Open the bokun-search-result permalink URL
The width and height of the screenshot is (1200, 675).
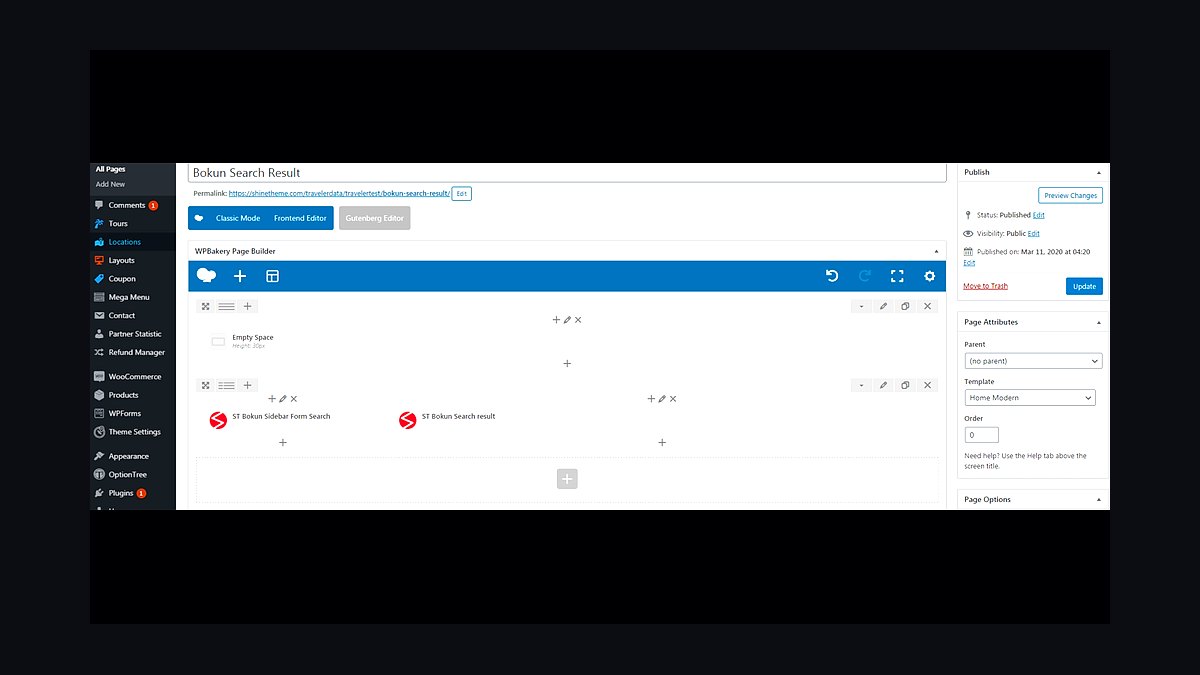(339, 193)
